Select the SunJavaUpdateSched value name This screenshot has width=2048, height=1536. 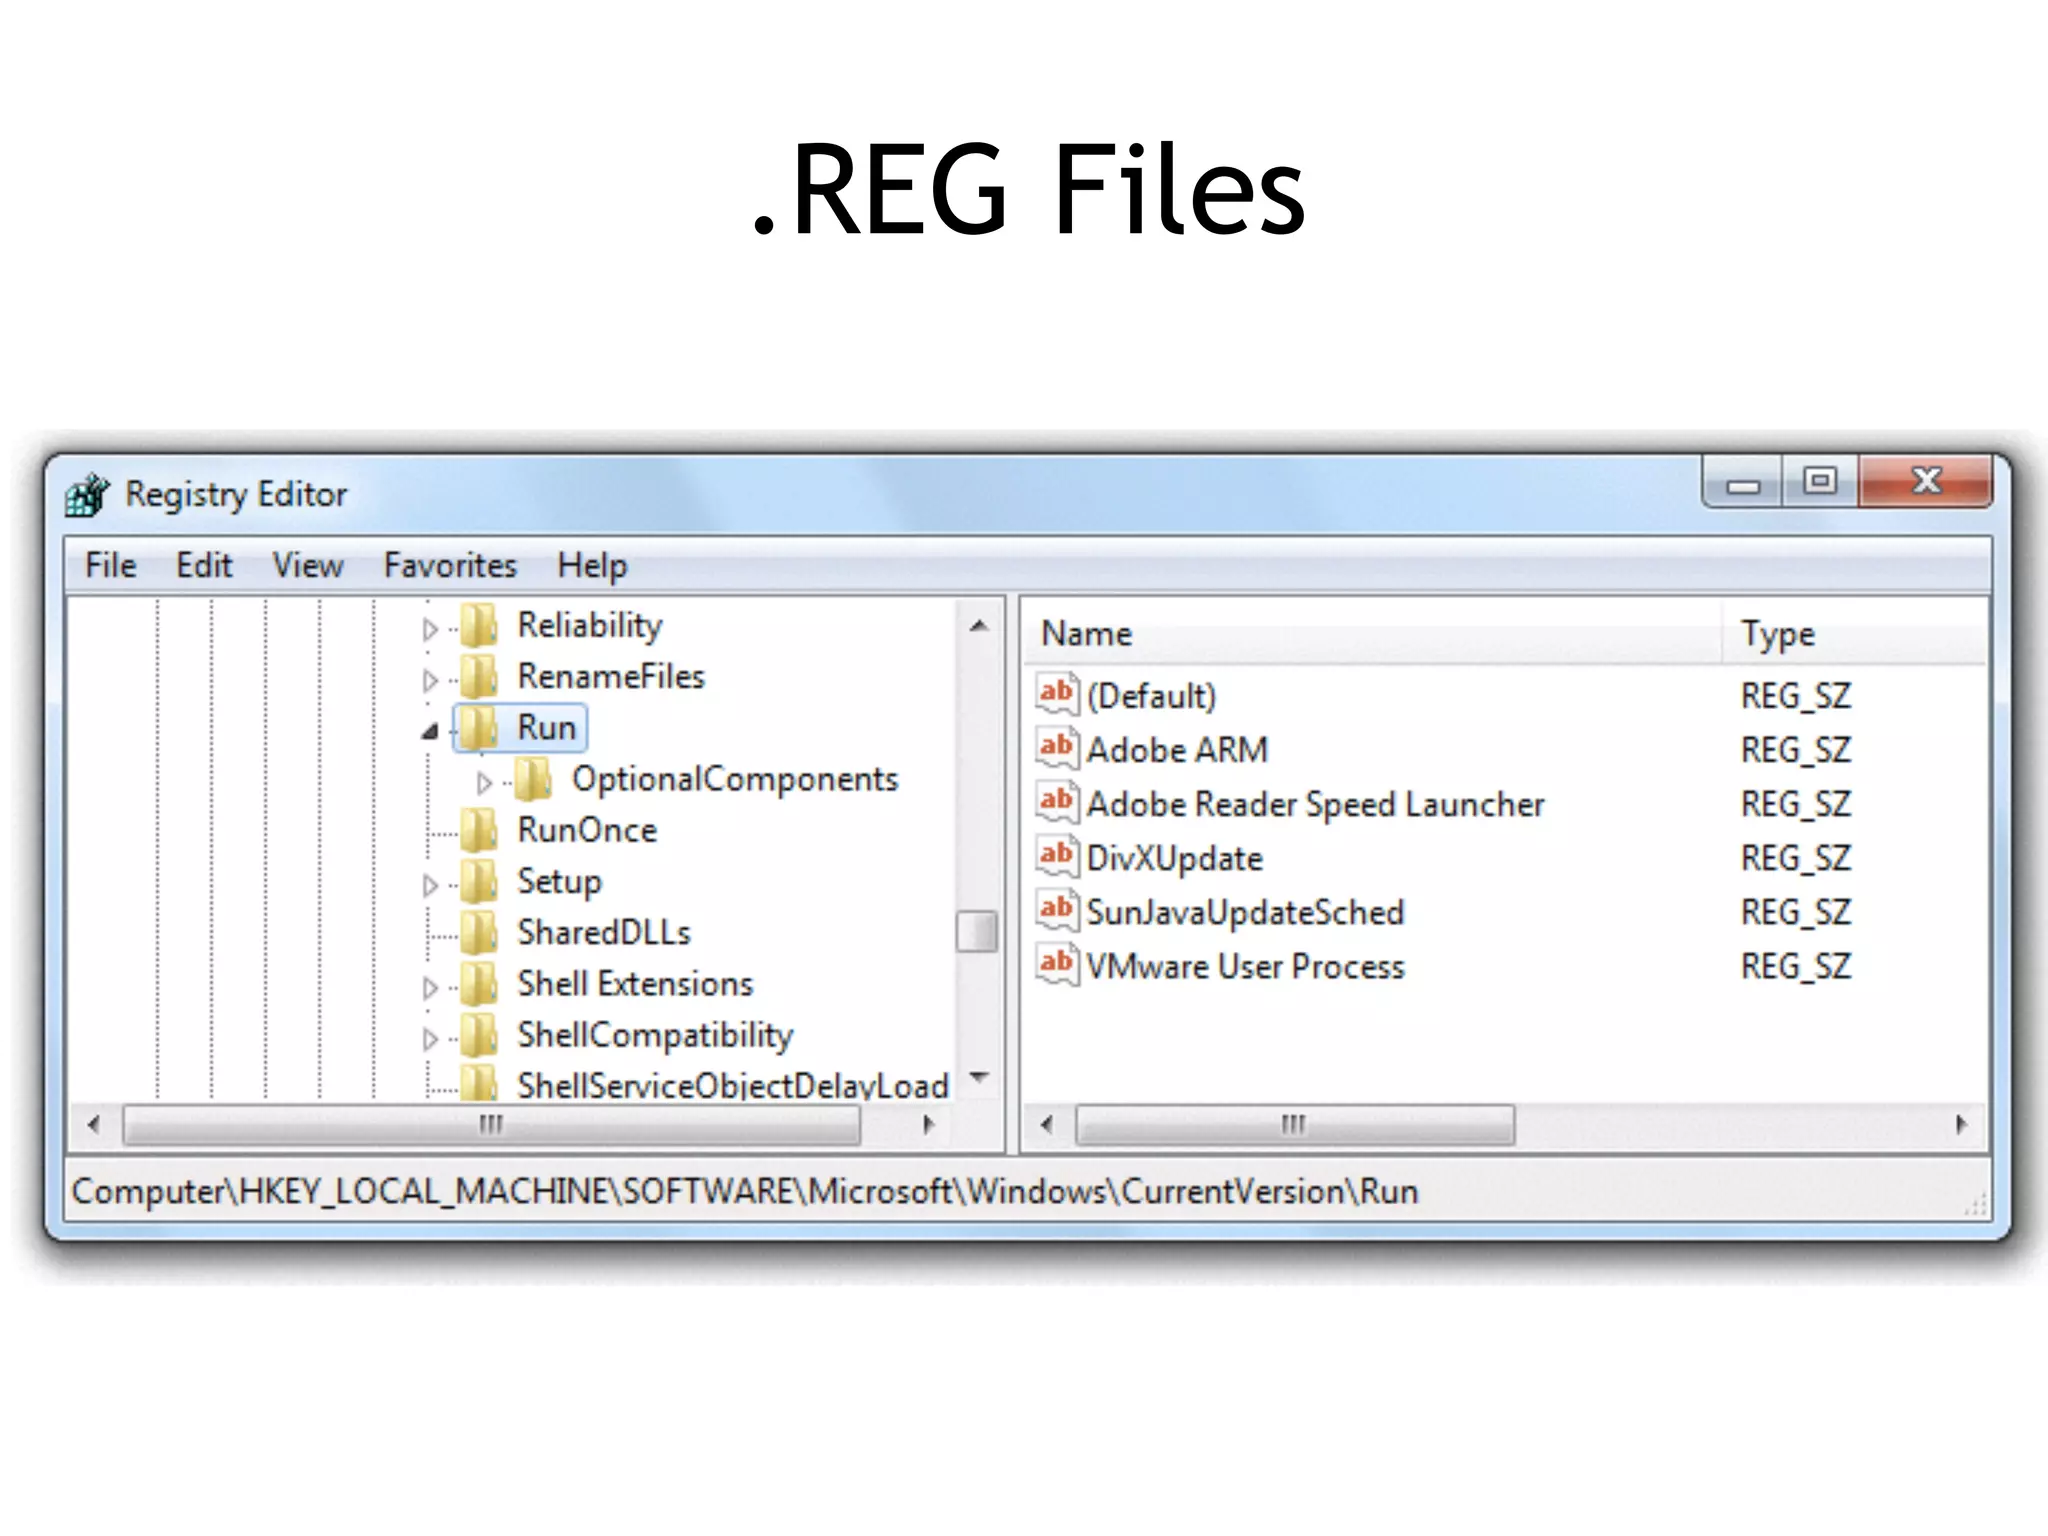tap(1245, 912)
